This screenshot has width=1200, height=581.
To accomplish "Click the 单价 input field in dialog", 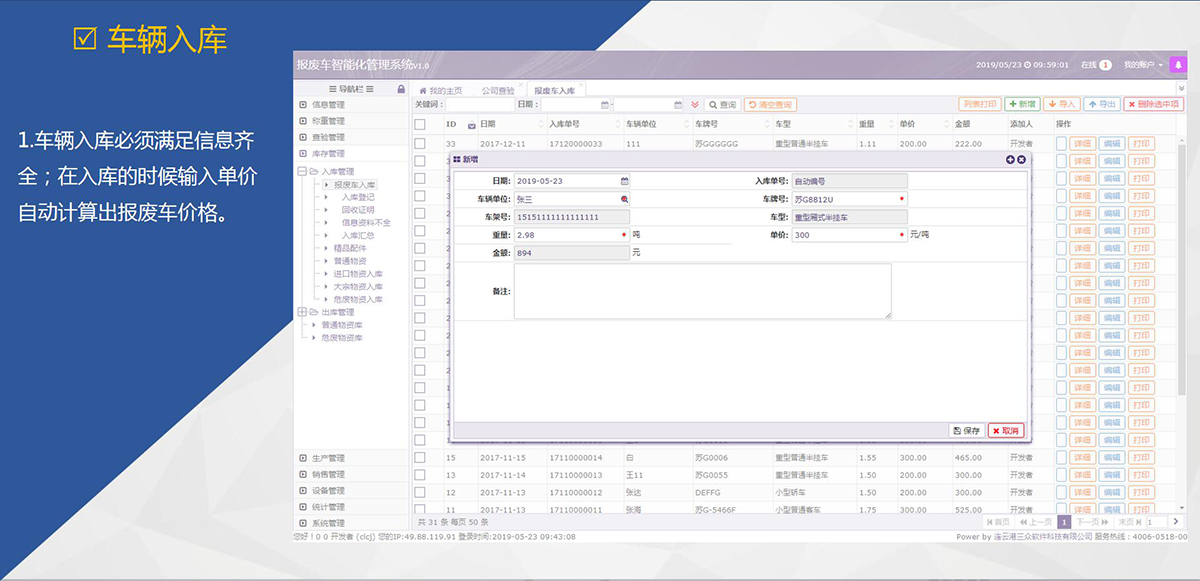I will point(849,234).
